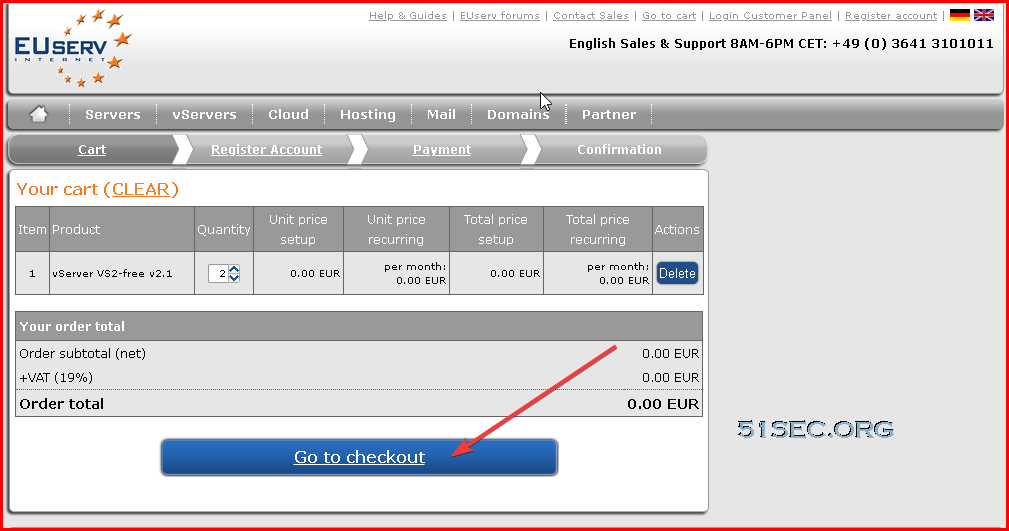
Task: Open Login Customer Panel link
Action: 770,15
